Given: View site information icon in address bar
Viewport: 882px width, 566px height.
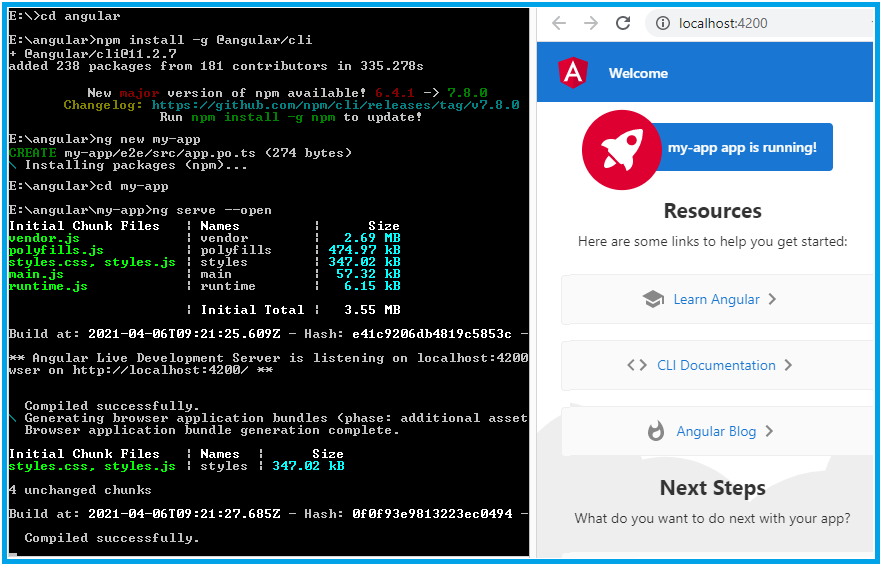Looking at the screenshot, I should click(663, 23).
